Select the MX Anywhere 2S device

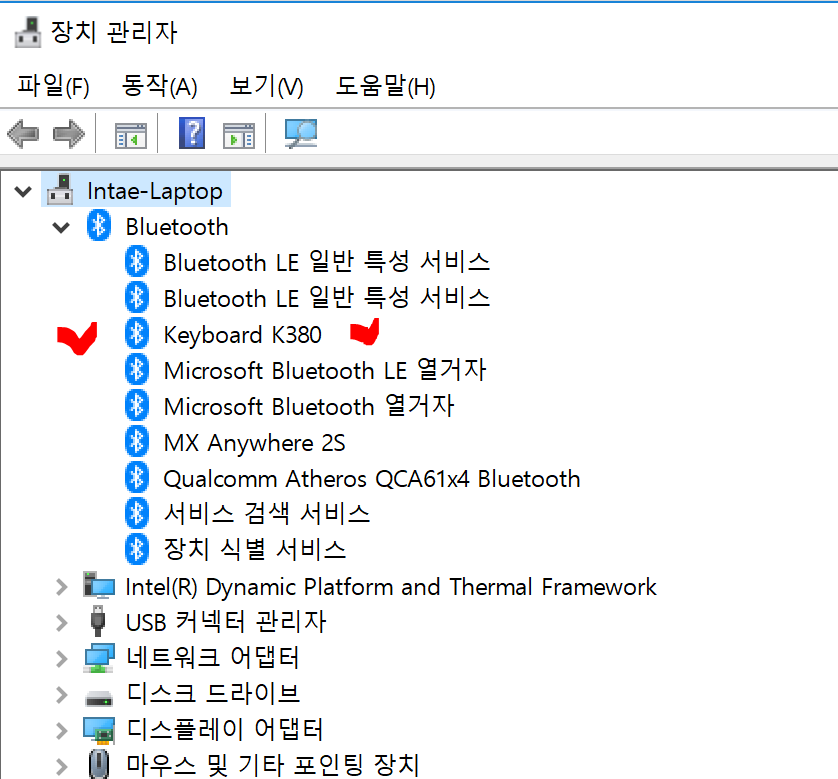point(254,443)
